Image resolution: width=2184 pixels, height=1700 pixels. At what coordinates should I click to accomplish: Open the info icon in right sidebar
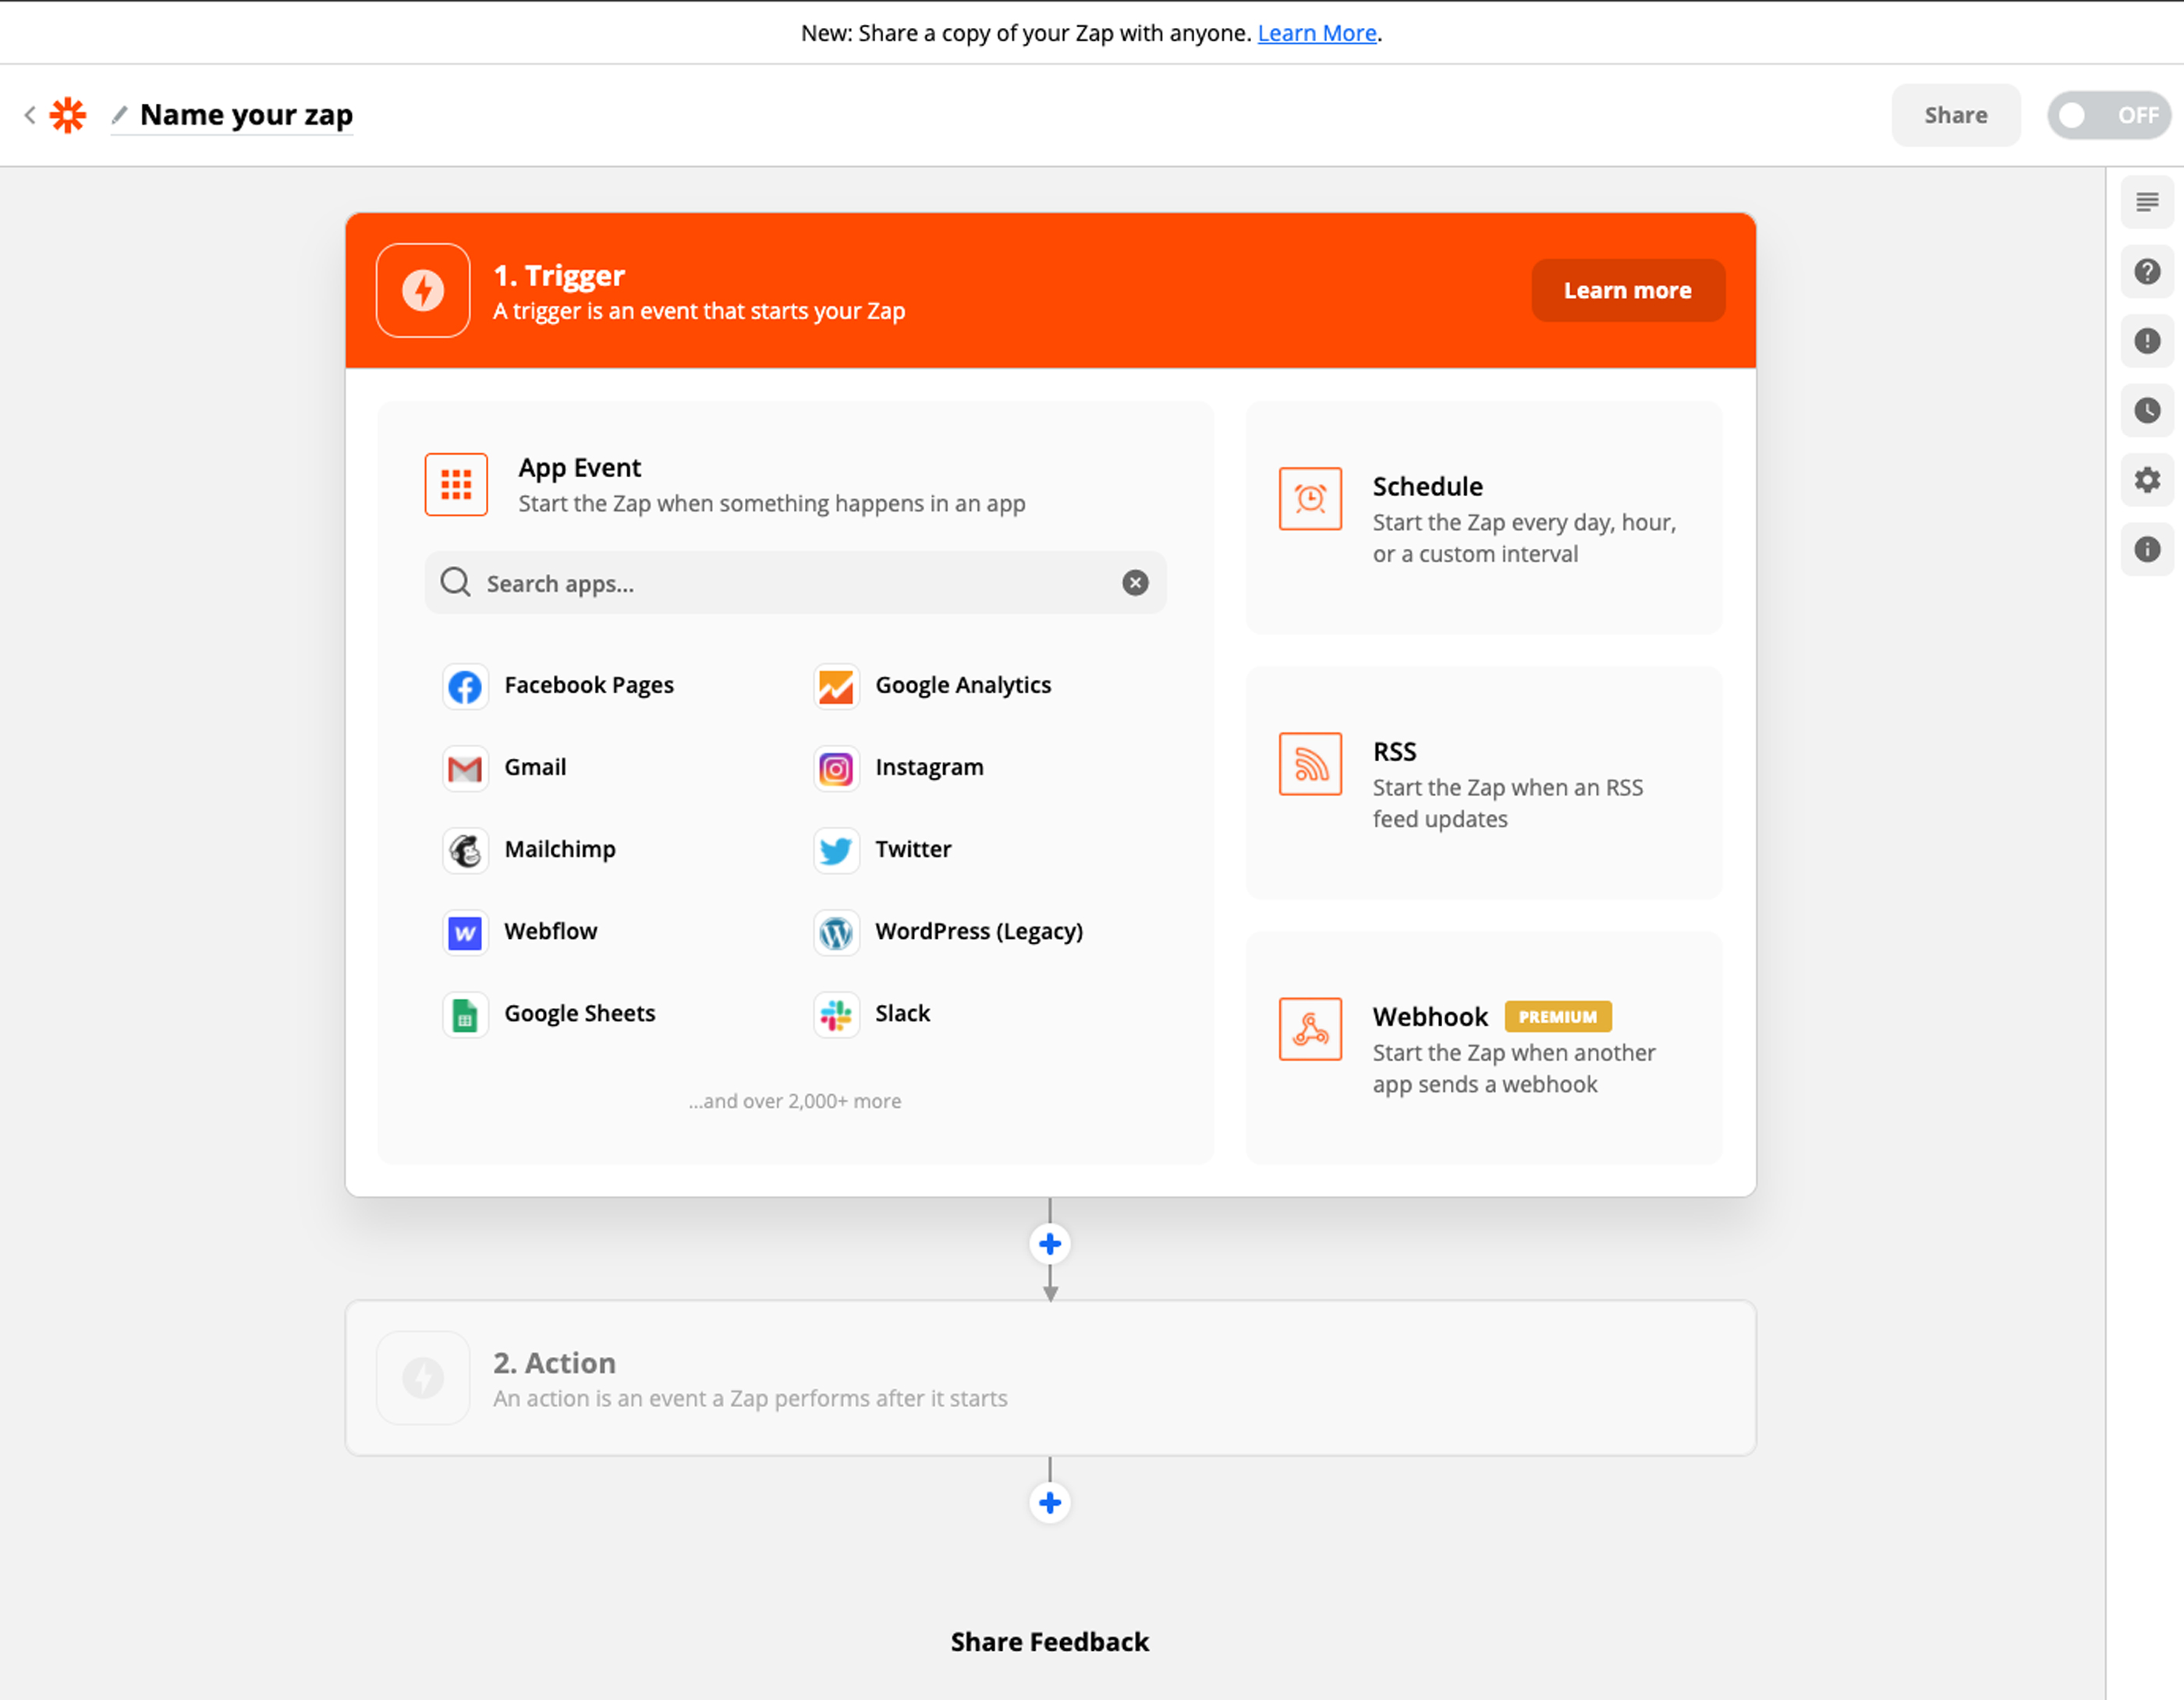2147,549
